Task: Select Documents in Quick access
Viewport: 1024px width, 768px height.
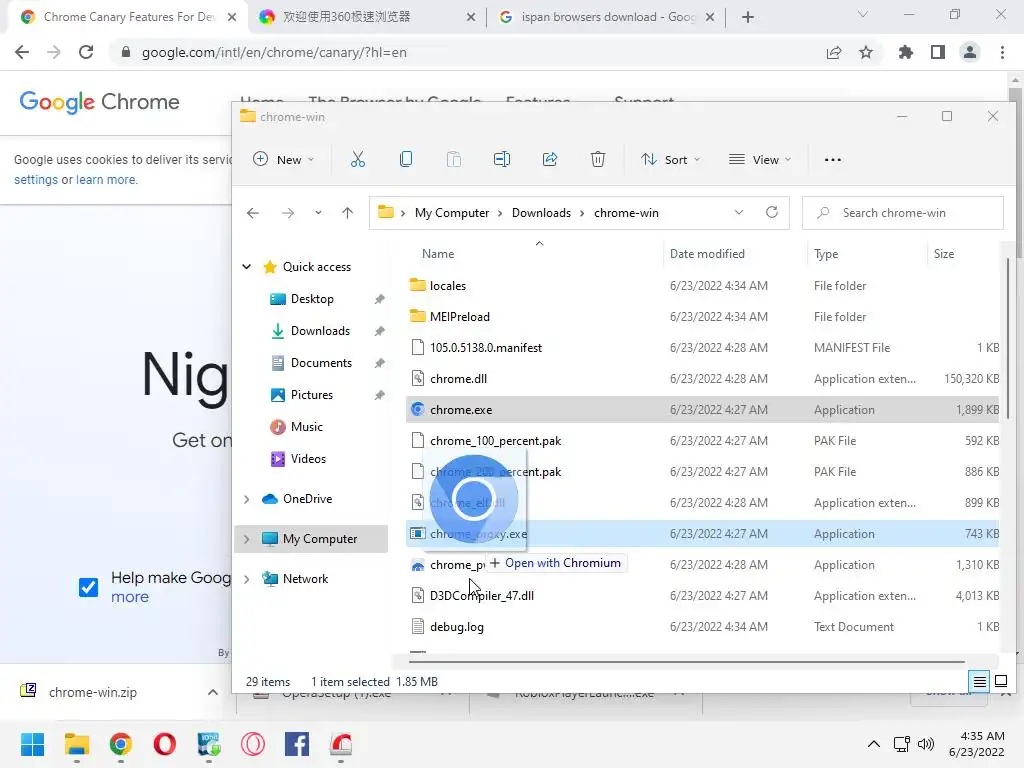Action: tap(321, 362)
